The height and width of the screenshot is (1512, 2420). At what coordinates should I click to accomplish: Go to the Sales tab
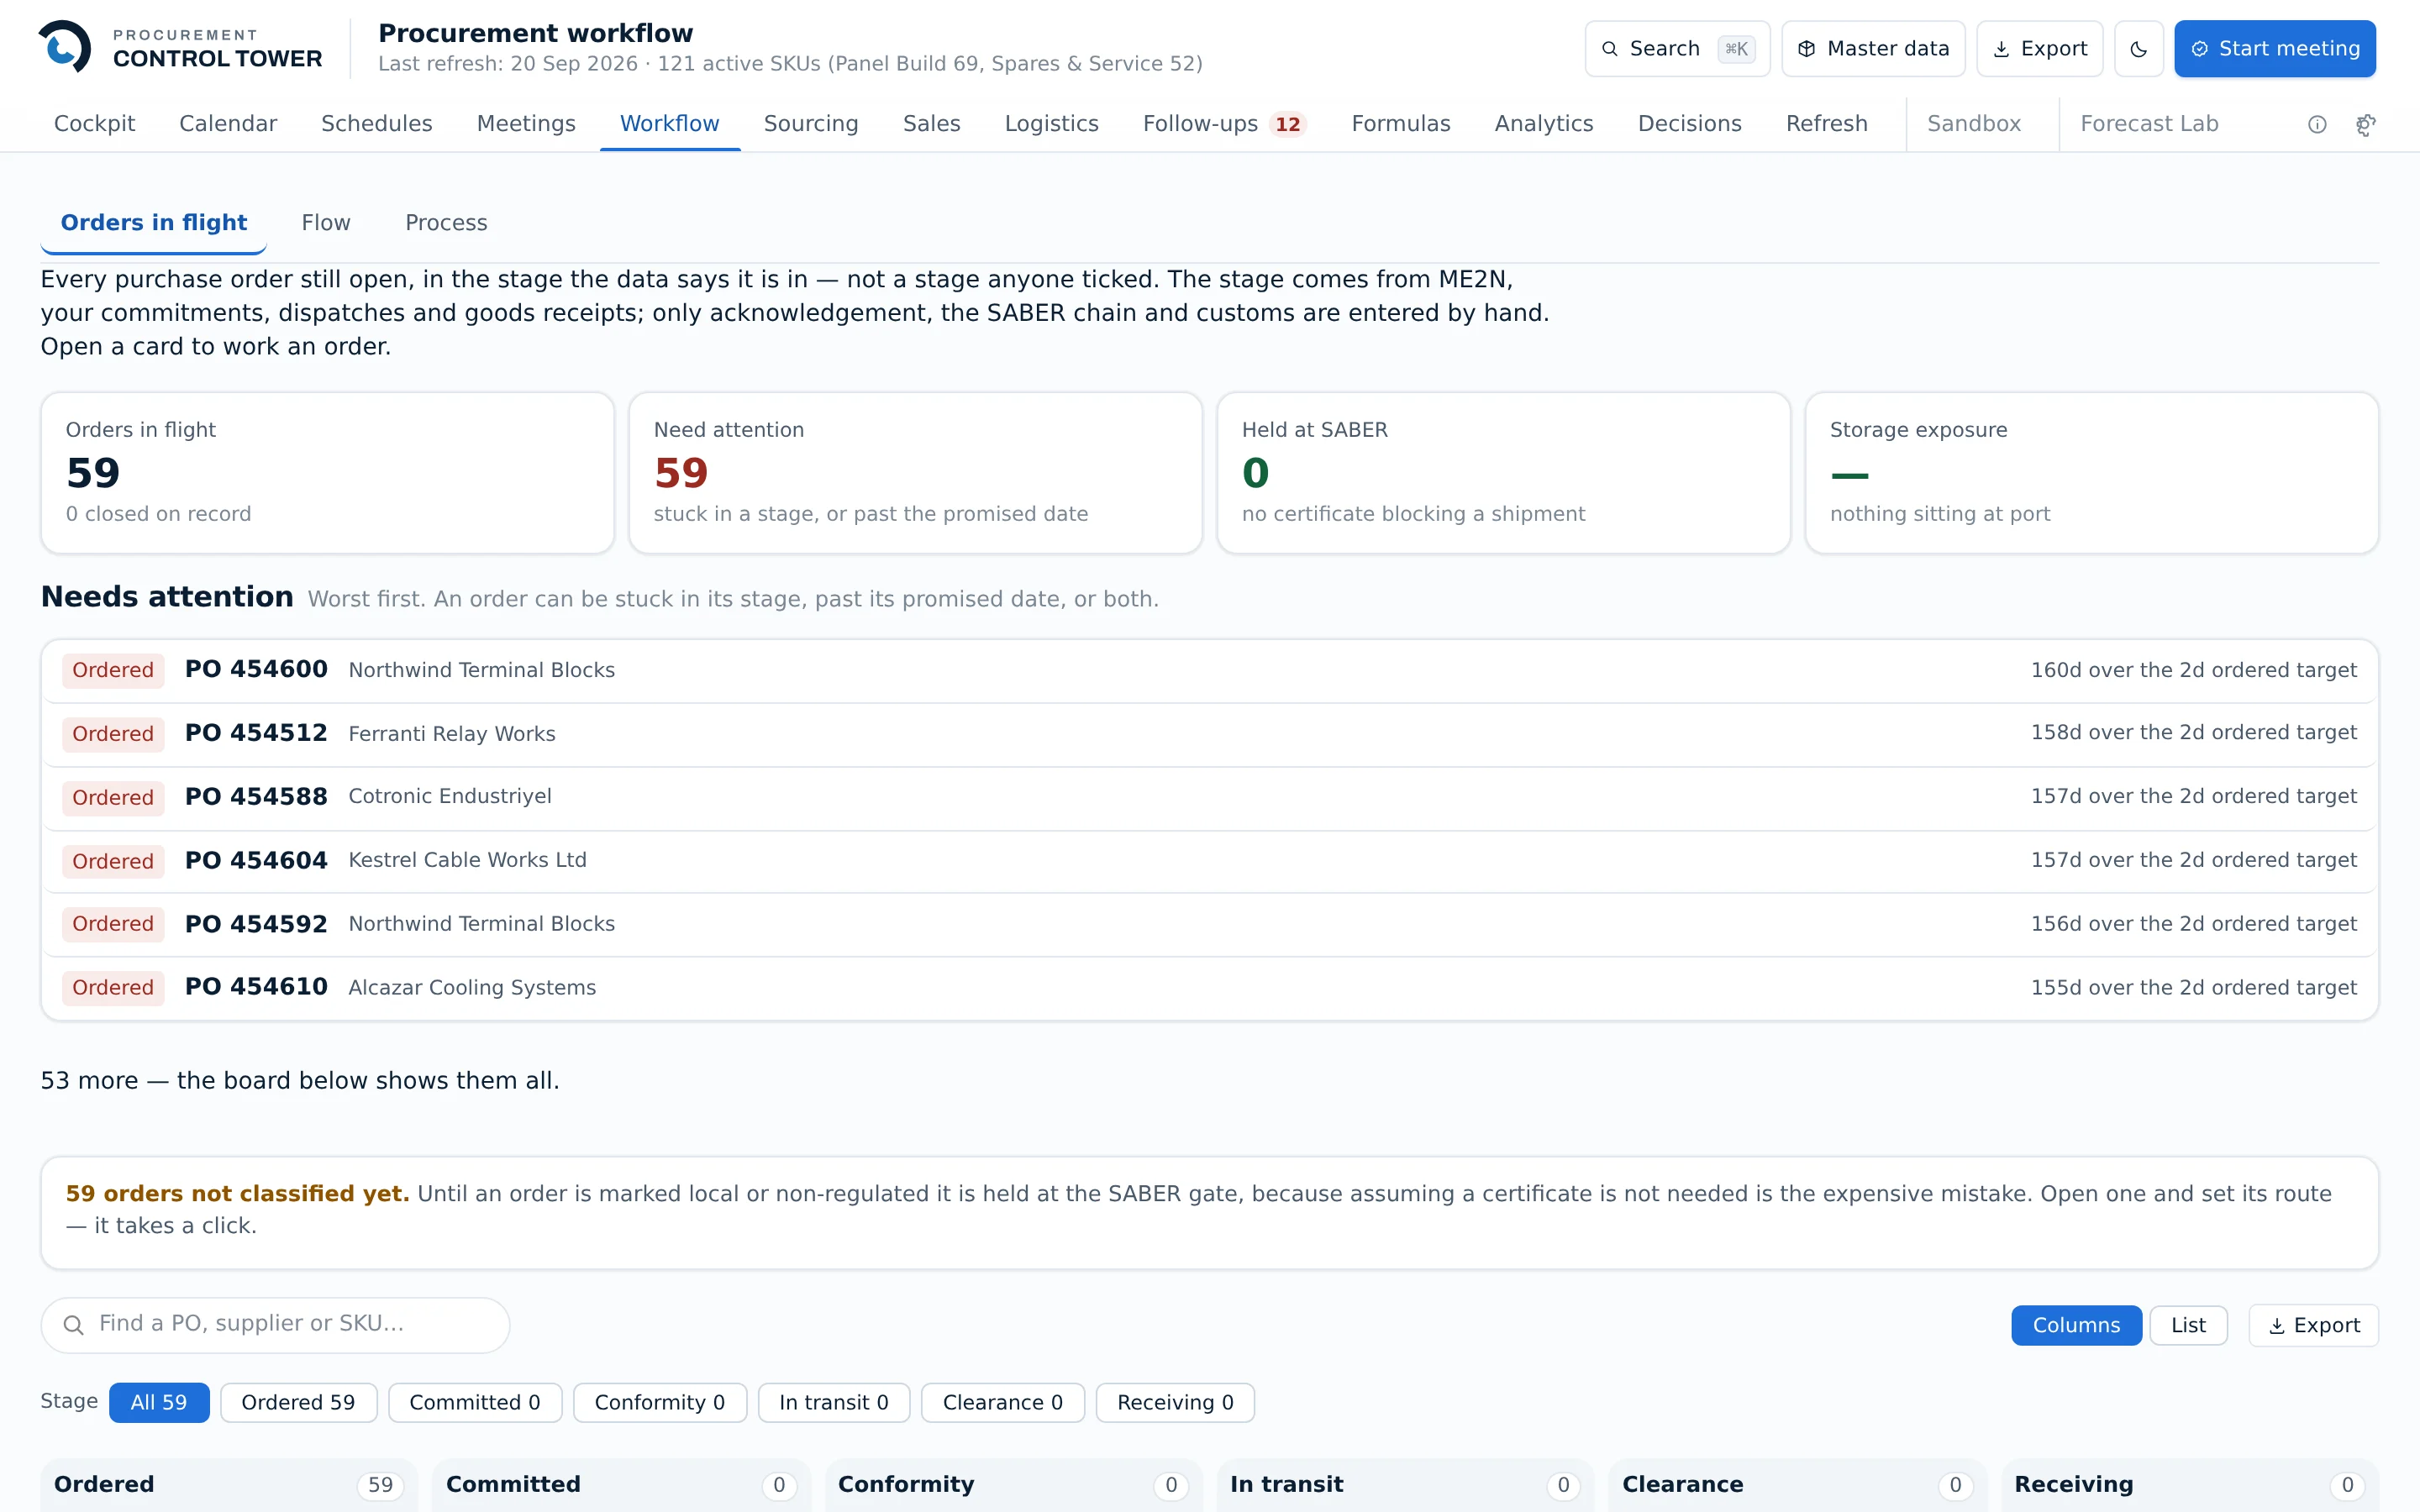click(931, 124)
